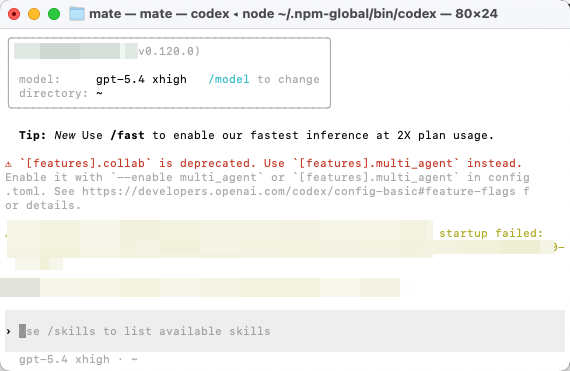570x371 pixels.
Task: Click the /fast command in the tip
Action: pos(127,135)
